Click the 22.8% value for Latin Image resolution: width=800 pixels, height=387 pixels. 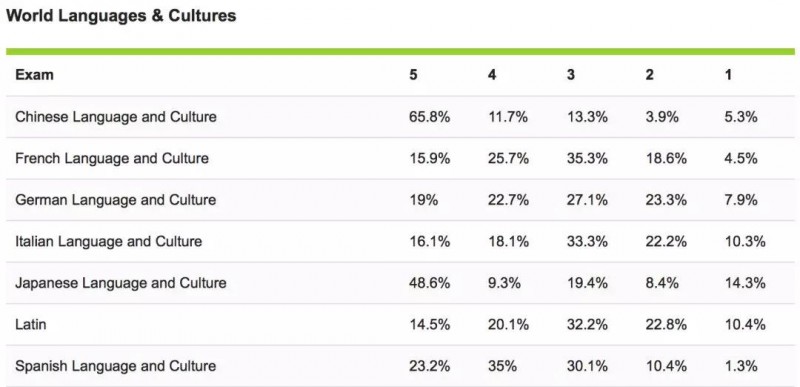click(666, 324)
